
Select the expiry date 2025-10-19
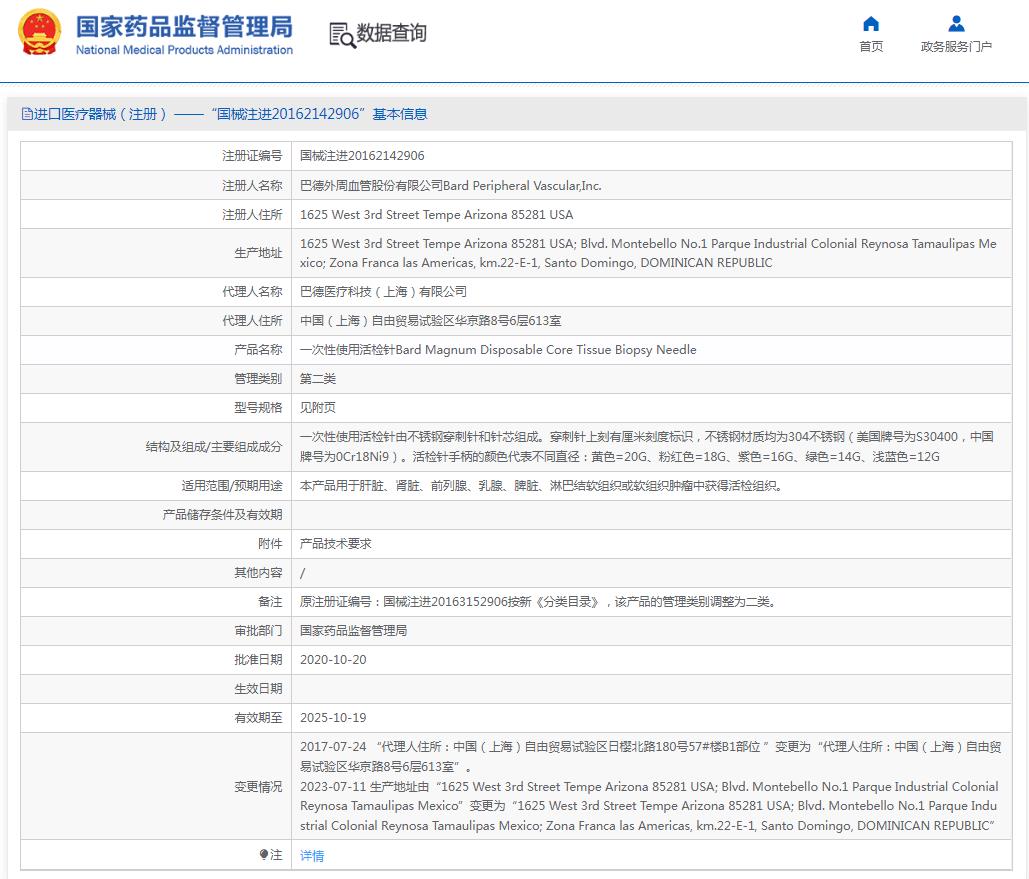(333, 718)
